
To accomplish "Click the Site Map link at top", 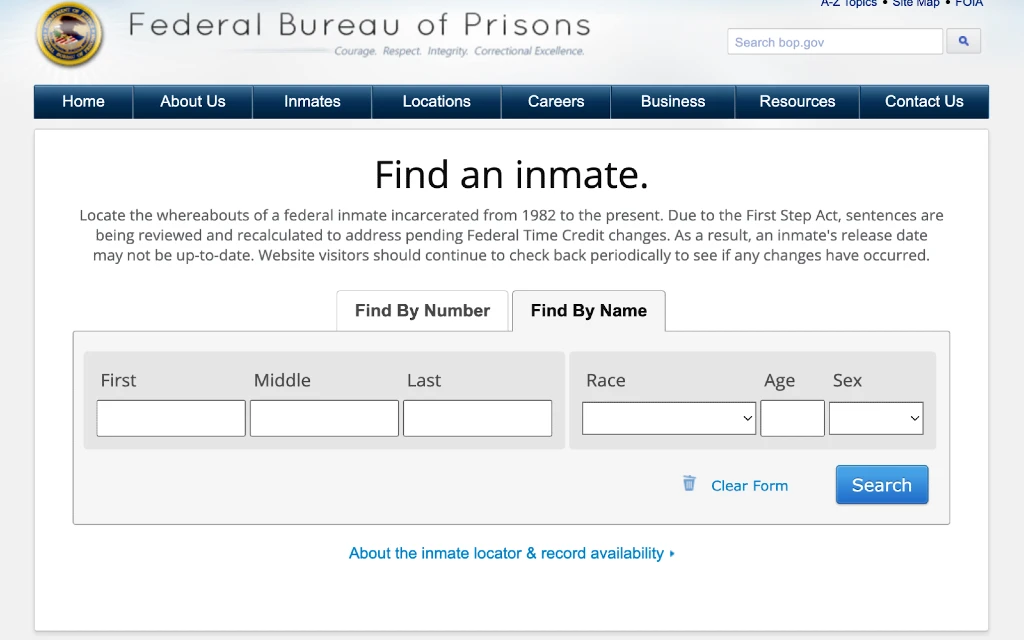I will (x=916, y=3).
